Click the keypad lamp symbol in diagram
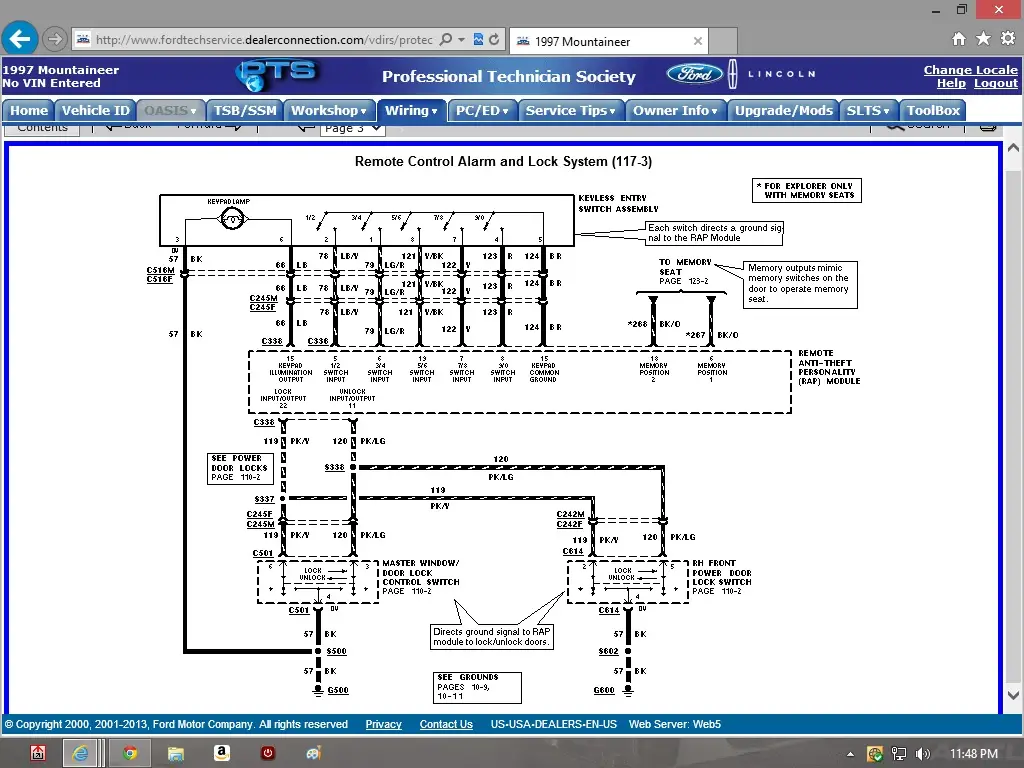This screenshot has height=768, width=1024. coord(232,219)
